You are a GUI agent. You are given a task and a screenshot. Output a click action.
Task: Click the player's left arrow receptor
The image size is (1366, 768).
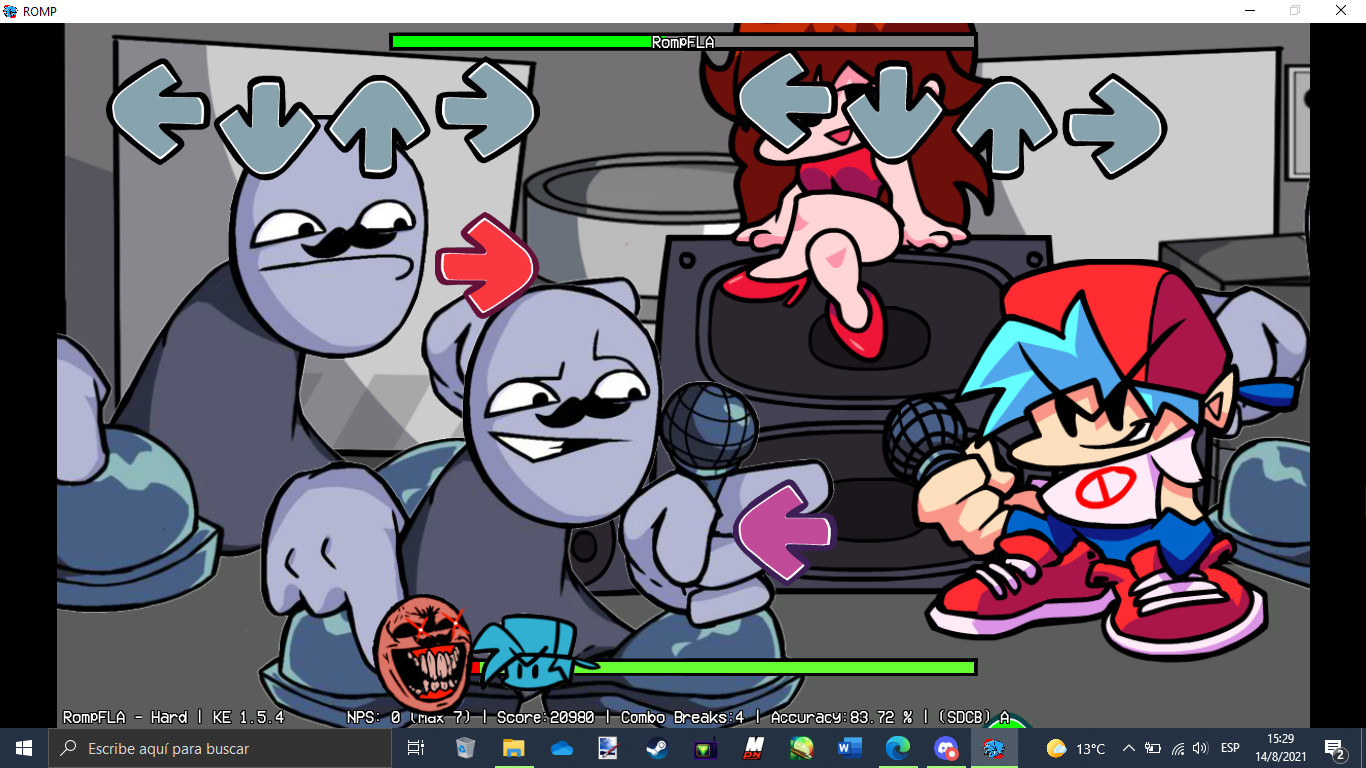pos(786,100)
